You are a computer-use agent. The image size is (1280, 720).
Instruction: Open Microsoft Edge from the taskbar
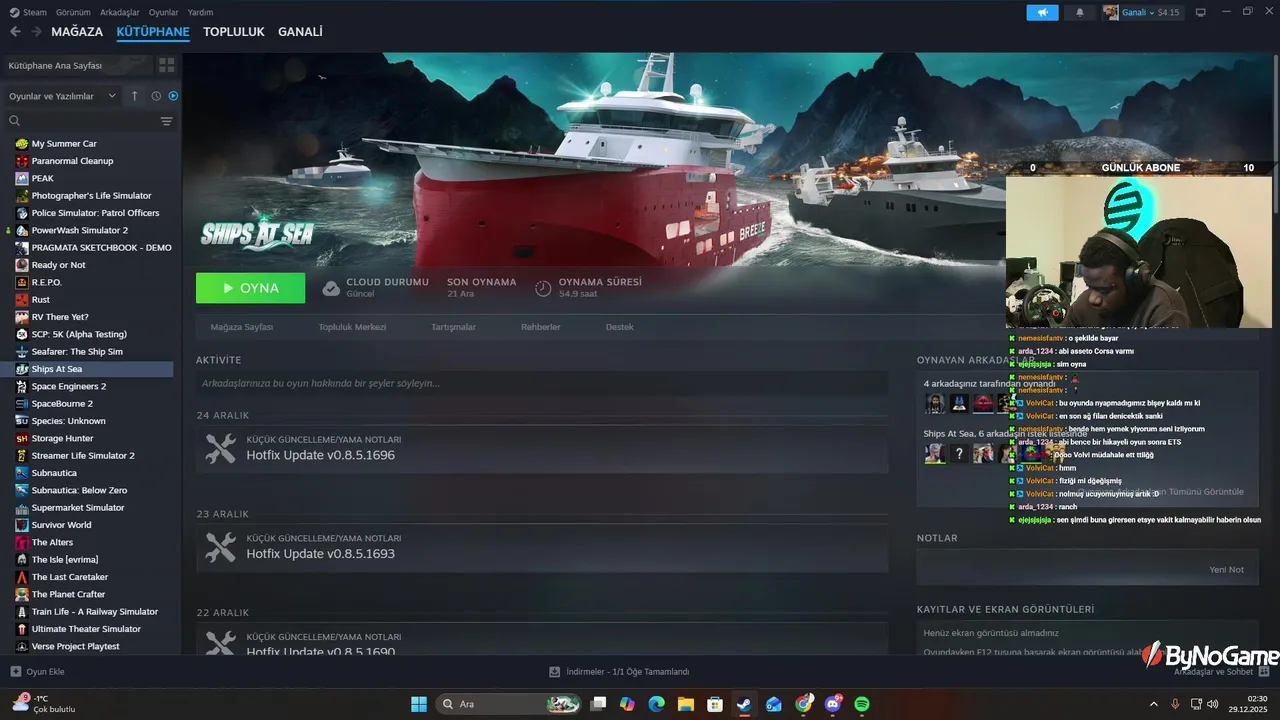pyautogui.click(x=656, y=704)
